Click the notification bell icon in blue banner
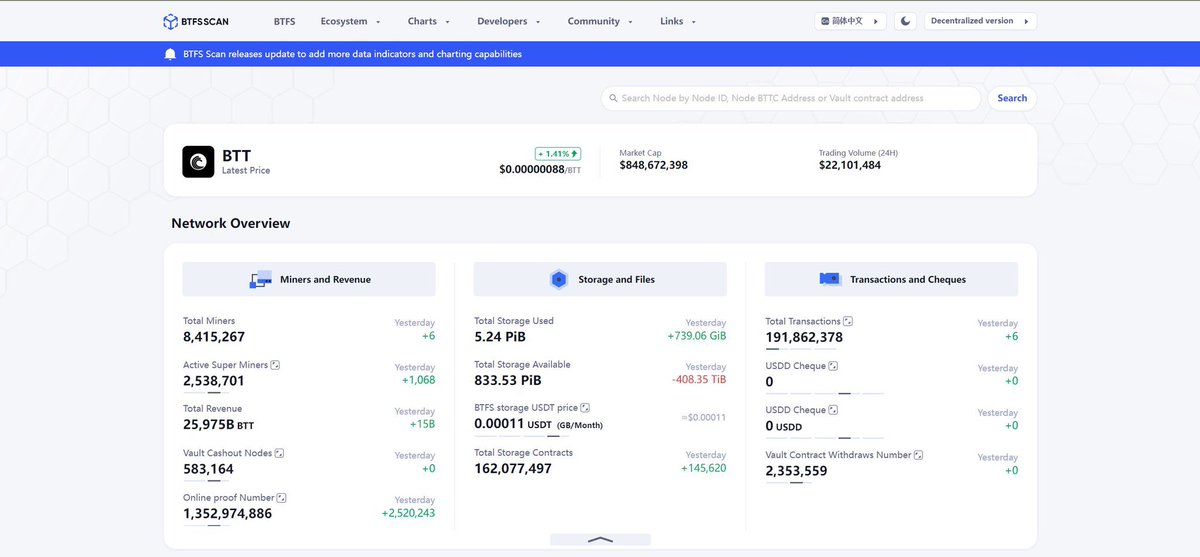The image size is (1200, 557). 170,54
